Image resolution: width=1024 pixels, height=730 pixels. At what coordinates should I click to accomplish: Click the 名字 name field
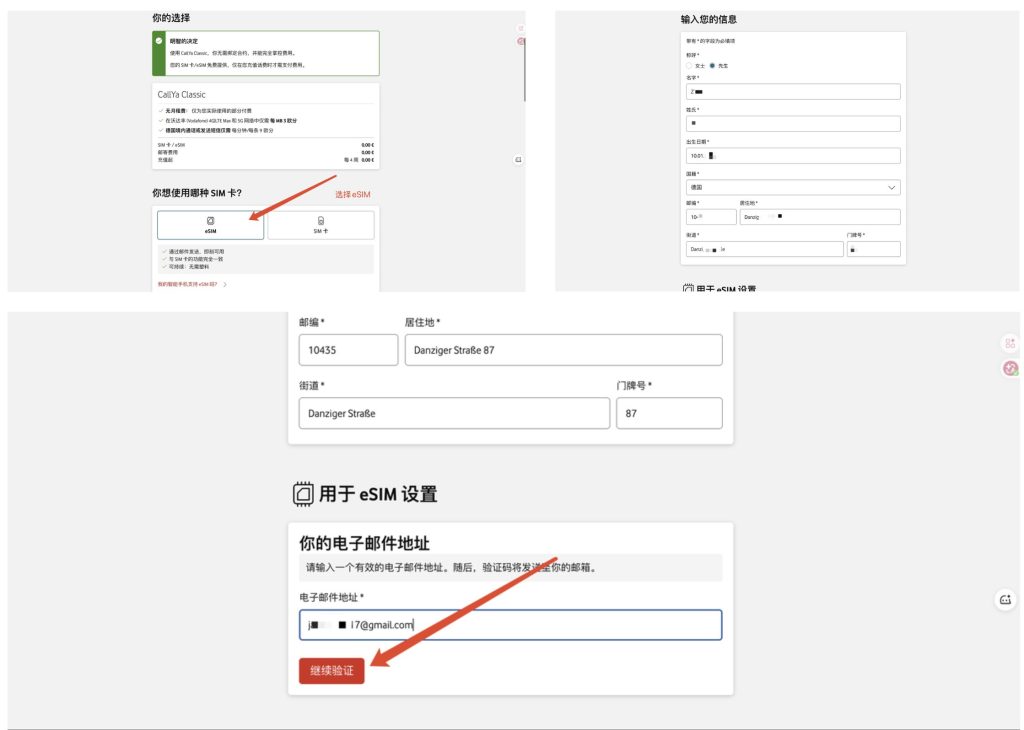click(x=790, y=92)
